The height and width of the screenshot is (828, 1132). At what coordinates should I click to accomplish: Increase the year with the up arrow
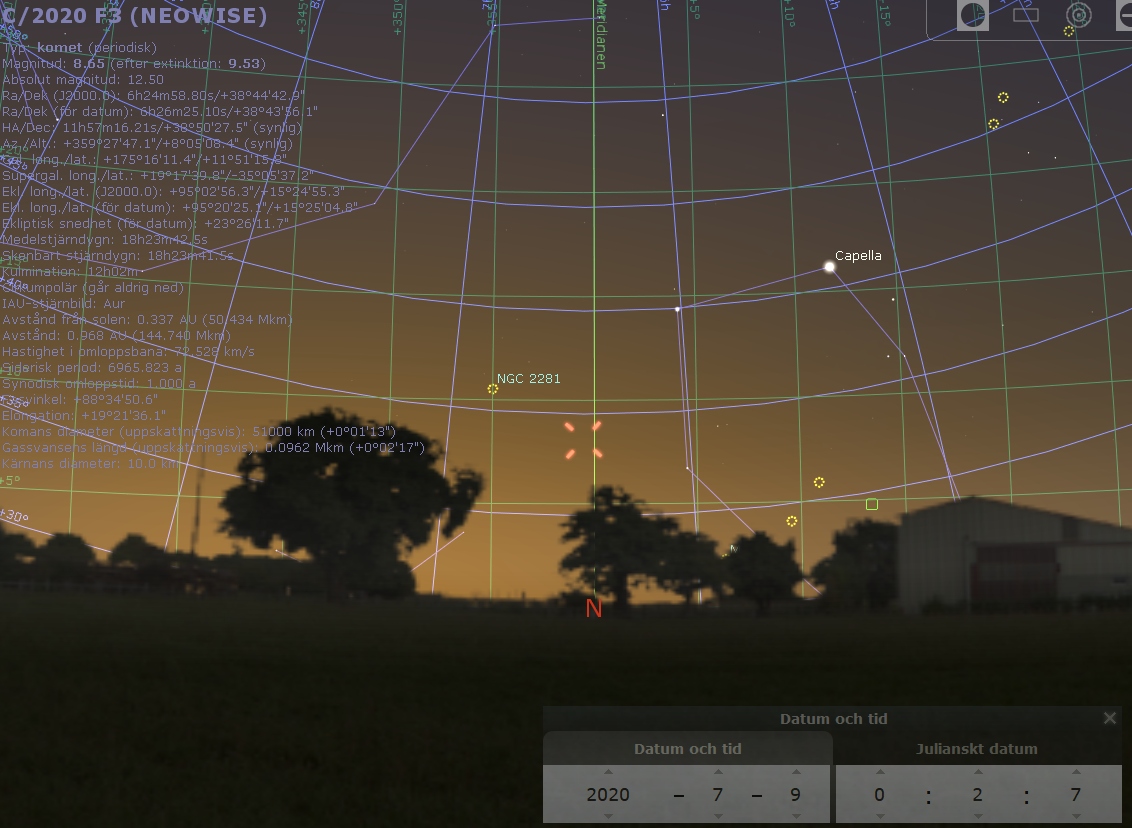click(608, 773)
